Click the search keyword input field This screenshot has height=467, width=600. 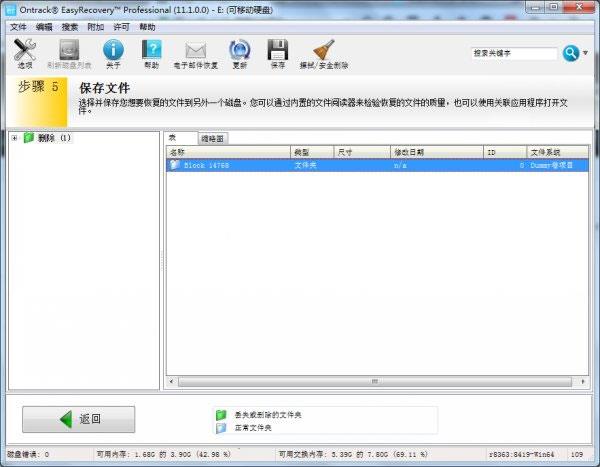[514, 53]
